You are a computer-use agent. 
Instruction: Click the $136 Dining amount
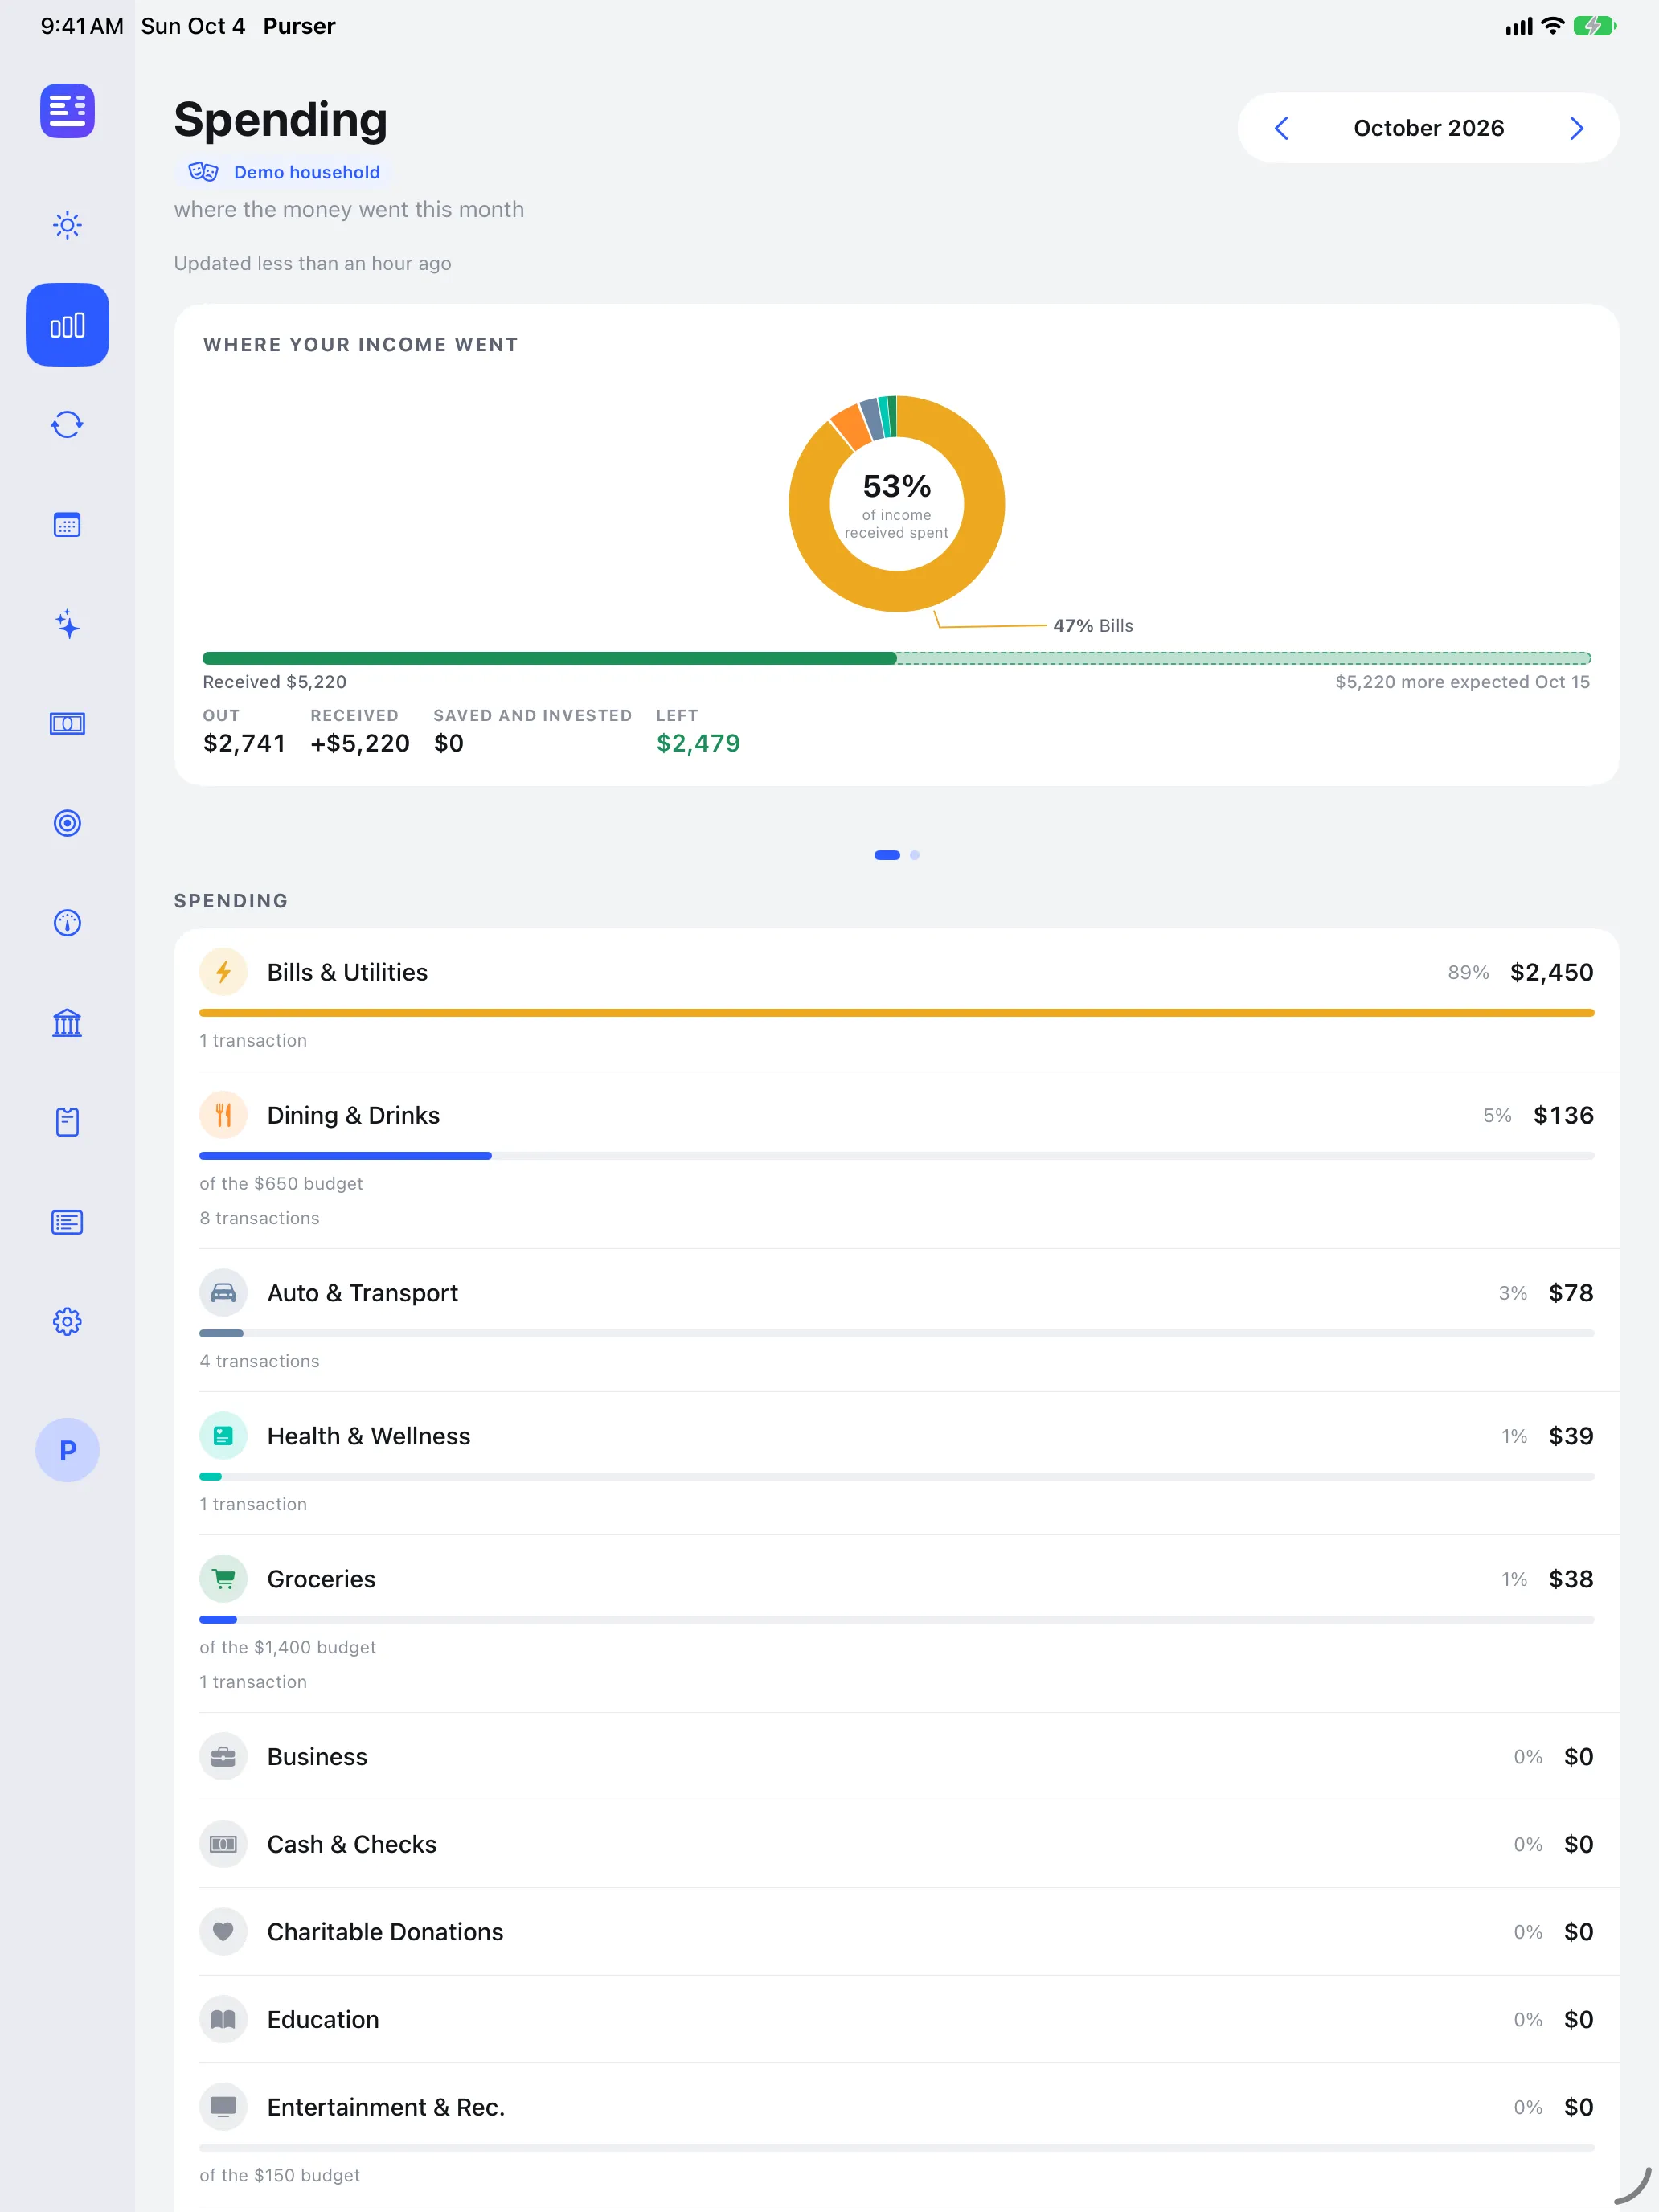[1563, 1115]
